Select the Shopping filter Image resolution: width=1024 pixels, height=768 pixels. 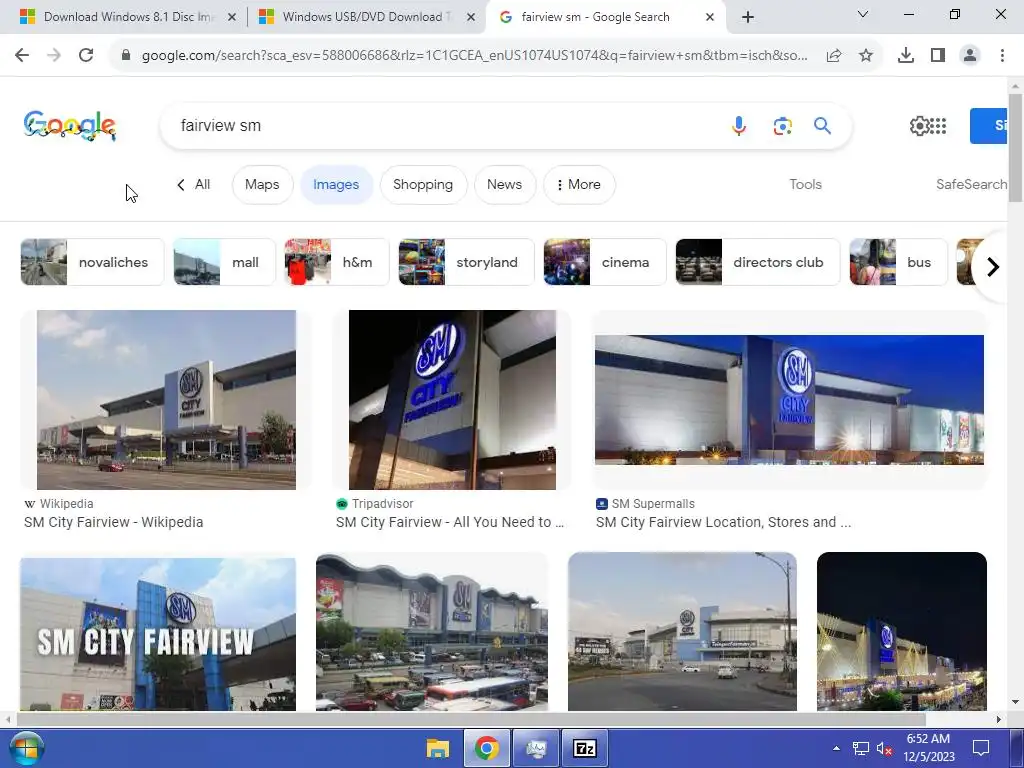(x=423, y=185)
